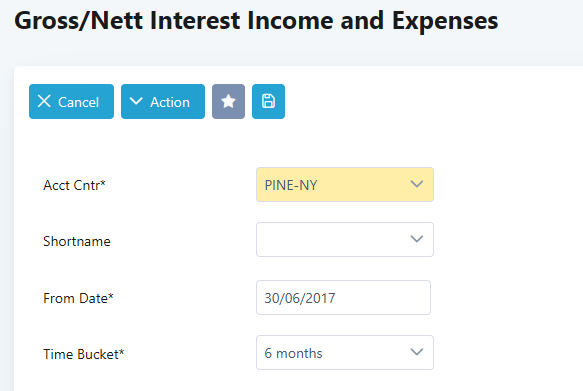Screen dimensions: 583x391
Task: Click the Shortname label text
Action: click(x=77, y=242)
